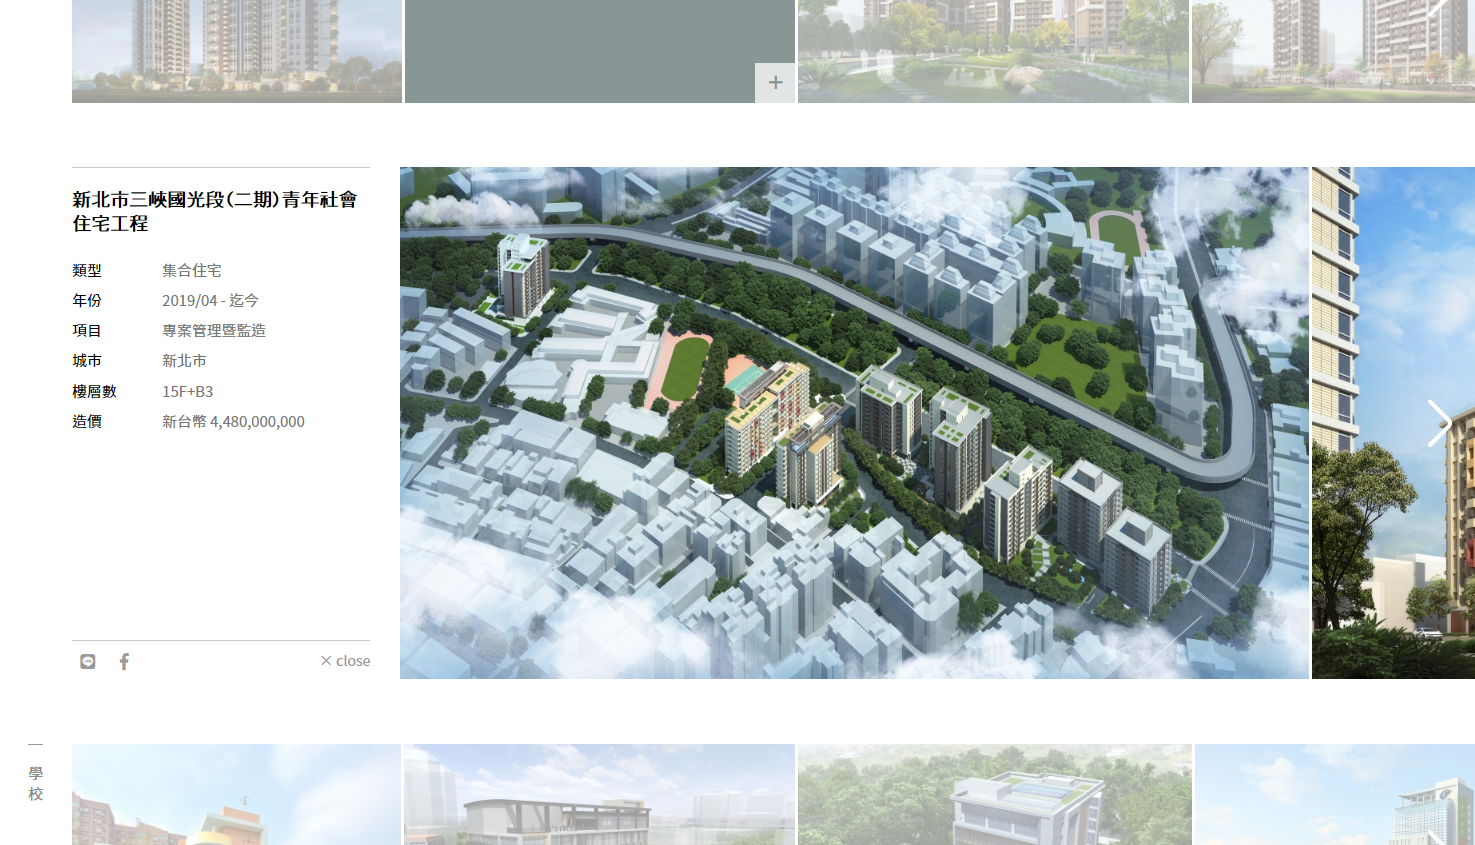Screen dimensions: 1475x845
Task: Select the 城市 label
Action: (x=87, y=361)
